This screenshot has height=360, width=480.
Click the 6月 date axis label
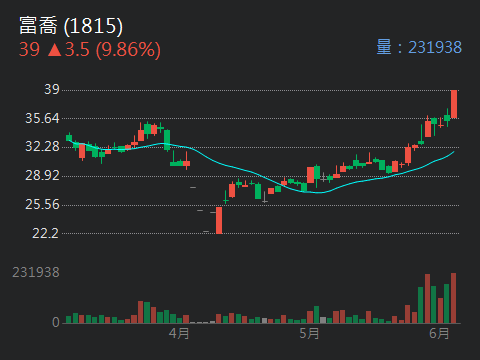coord(439,333)
